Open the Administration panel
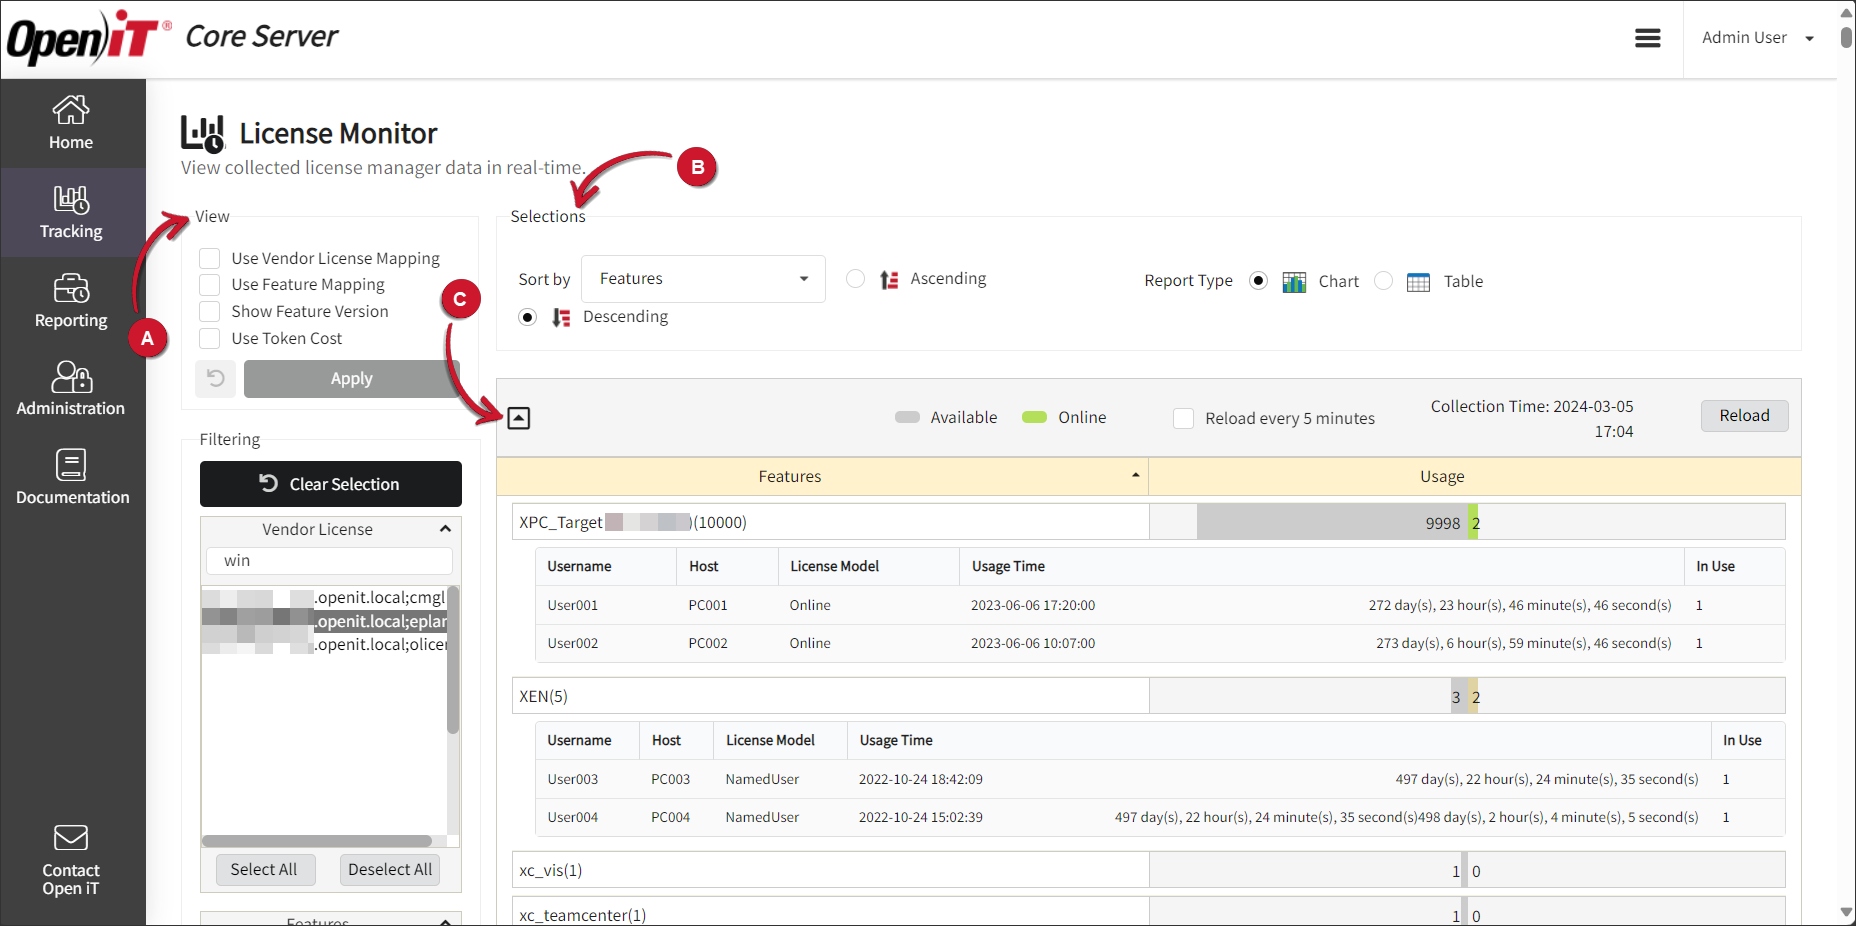The height and width of the screenshot is (926, 1856). pos(71,390)
